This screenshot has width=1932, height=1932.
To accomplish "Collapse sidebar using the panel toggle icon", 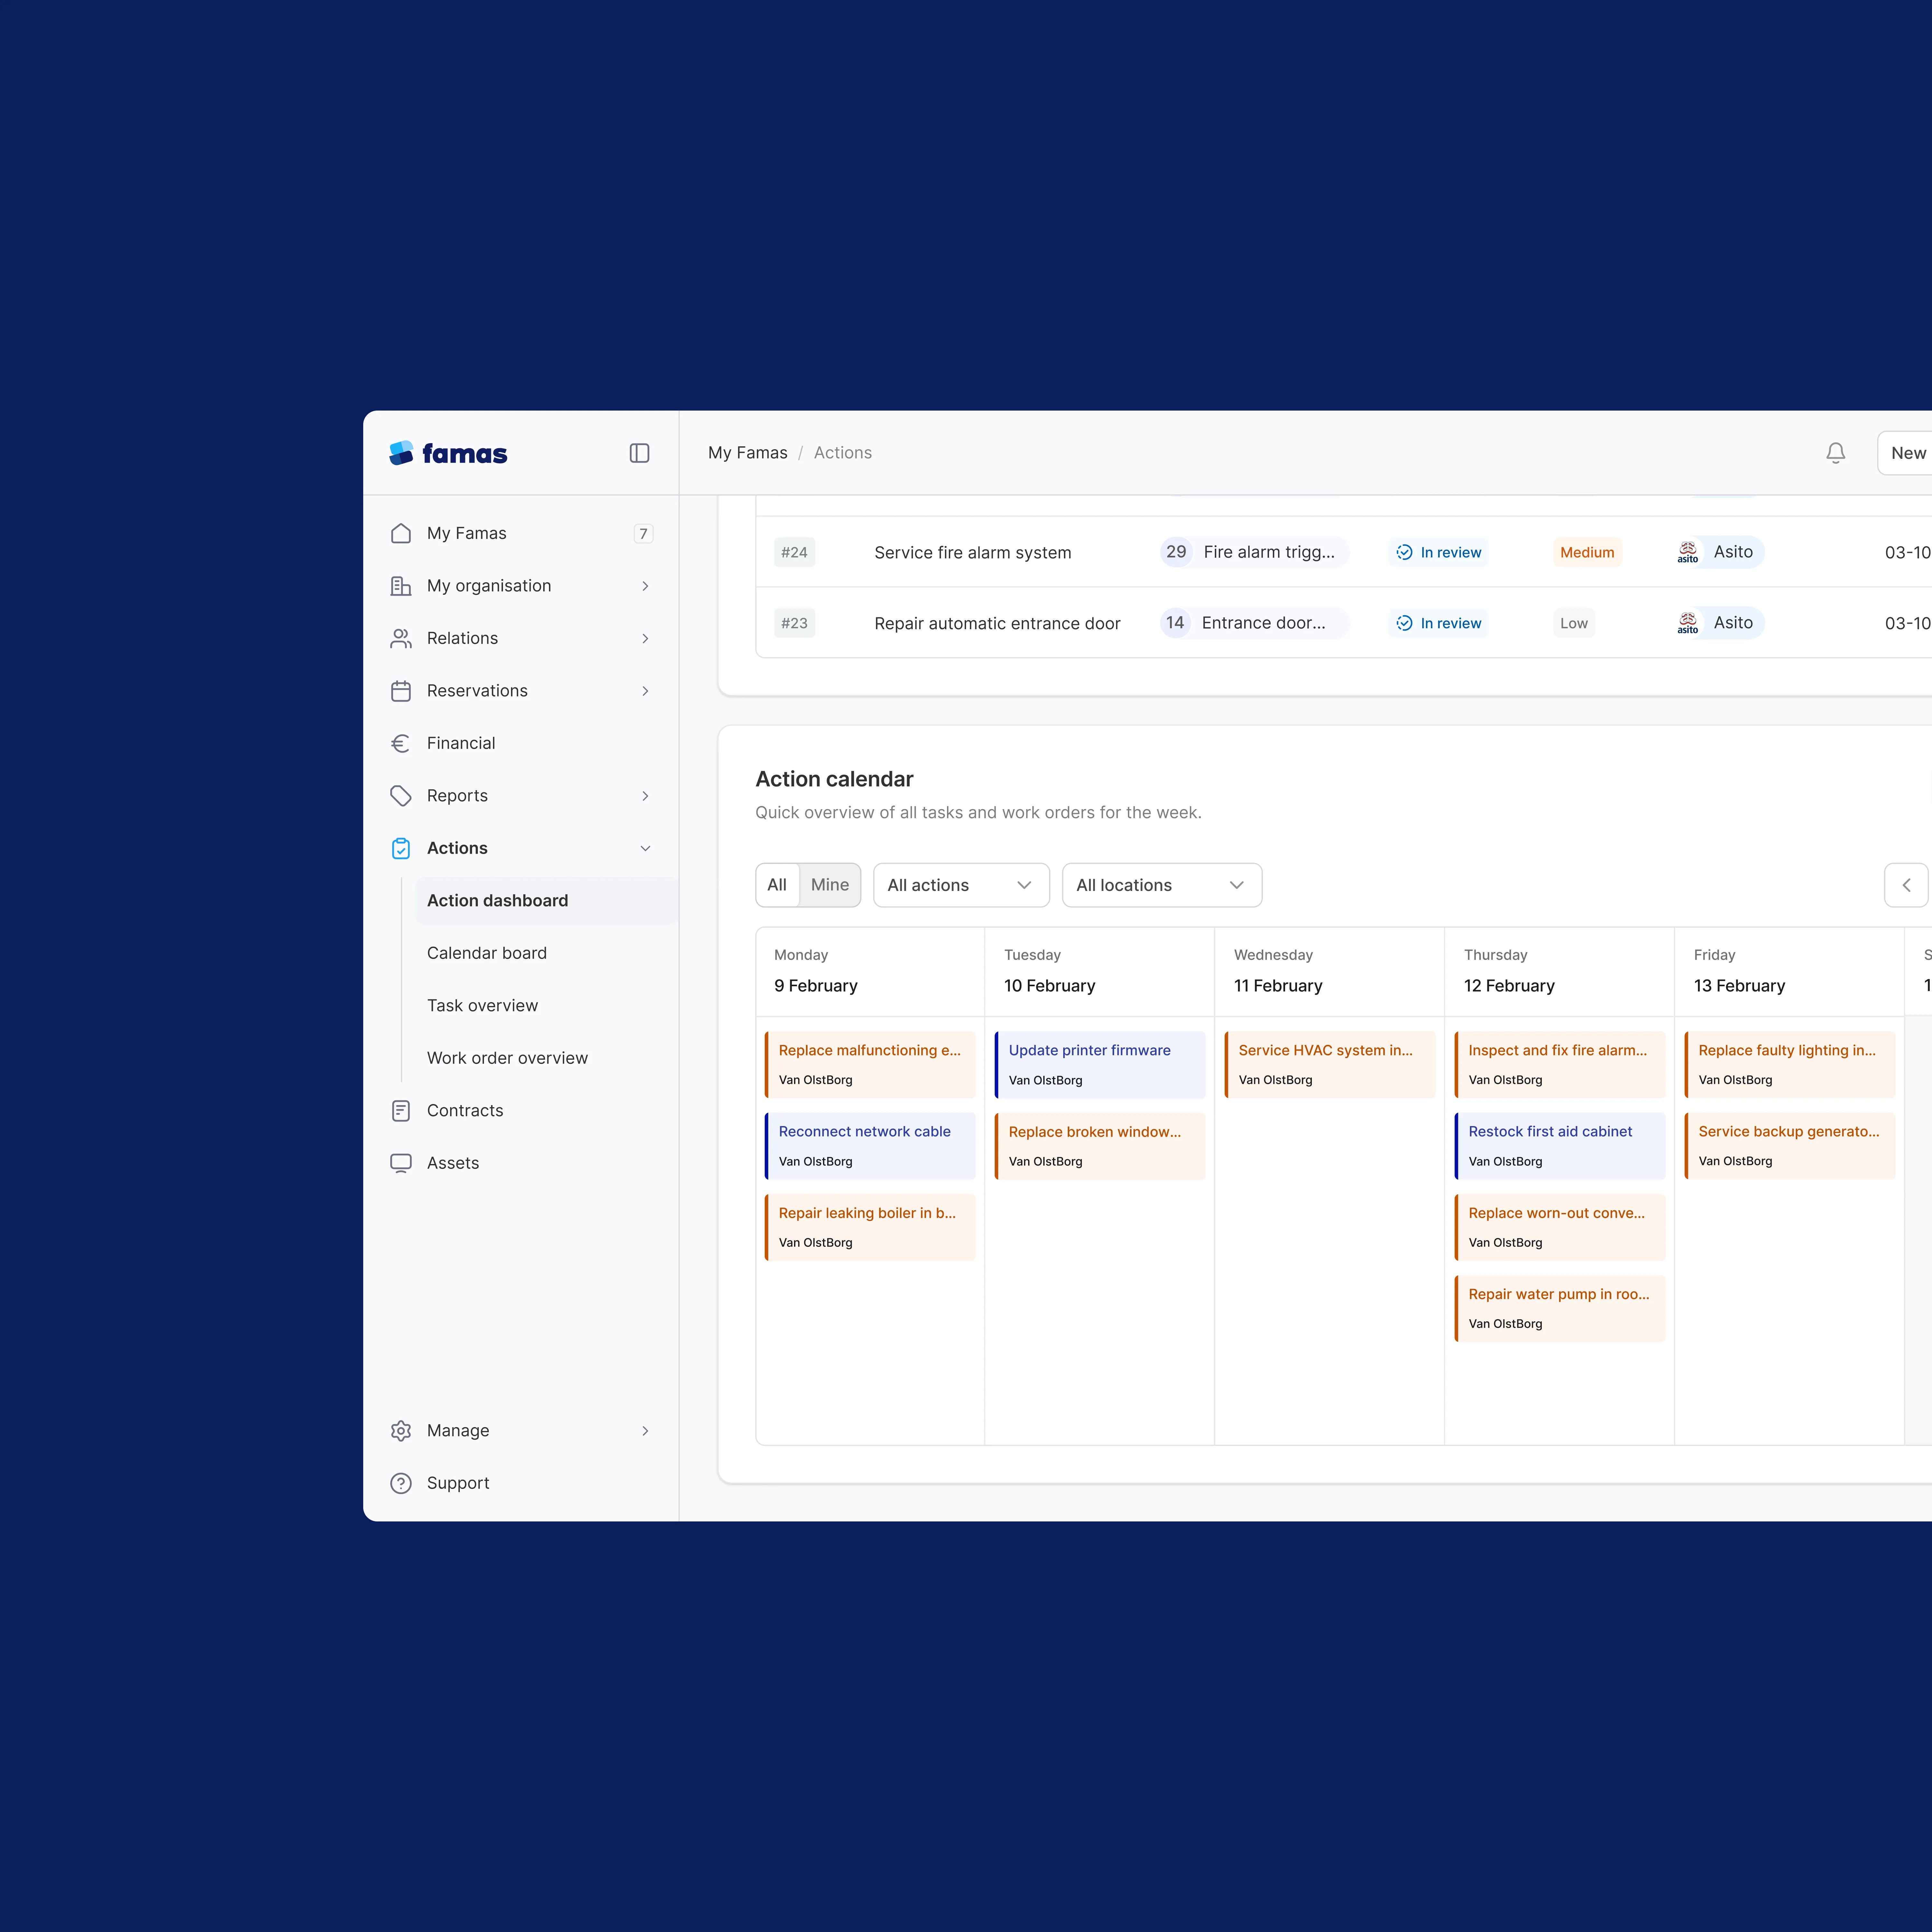I will tap(639, 453).
